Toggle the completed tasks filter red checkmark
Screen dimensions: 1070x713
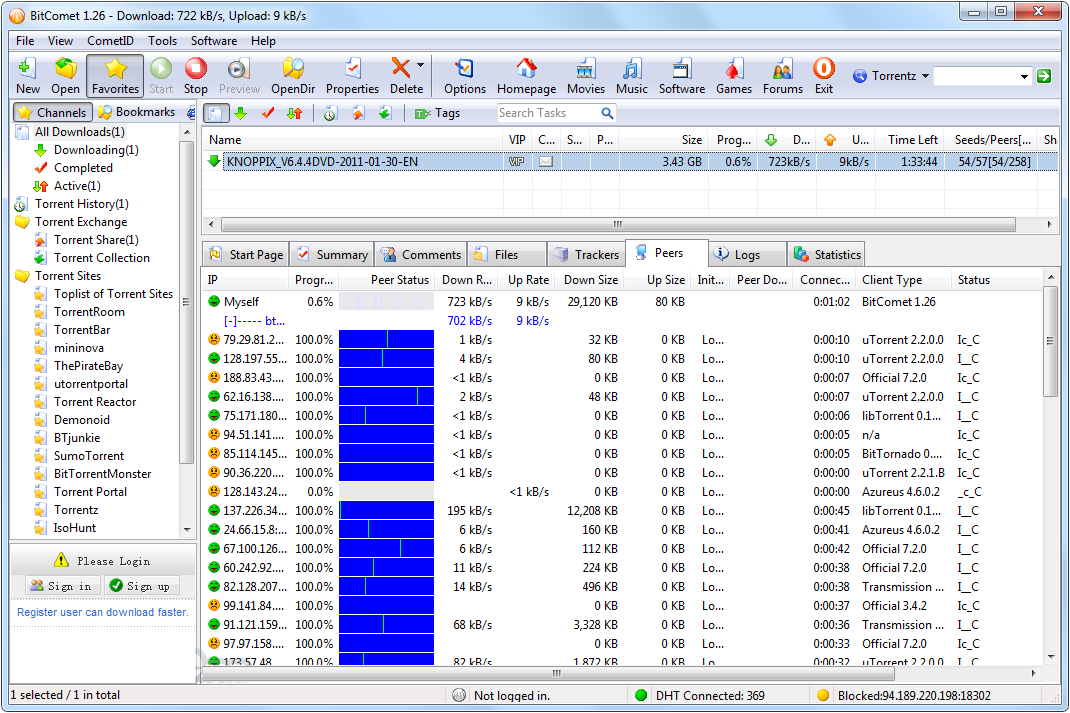(268, 113)
